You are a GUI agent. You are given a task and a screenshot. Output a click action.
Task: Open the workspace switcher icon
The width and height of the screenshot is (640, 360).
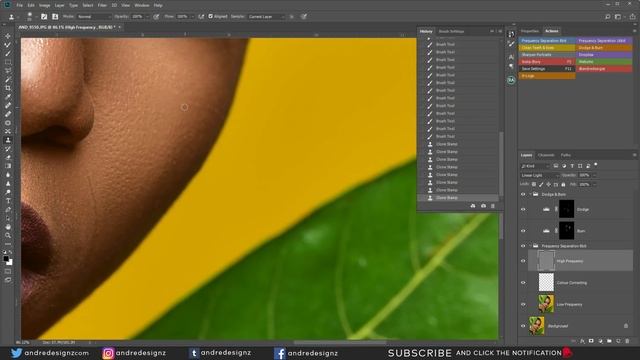point(618,17)
